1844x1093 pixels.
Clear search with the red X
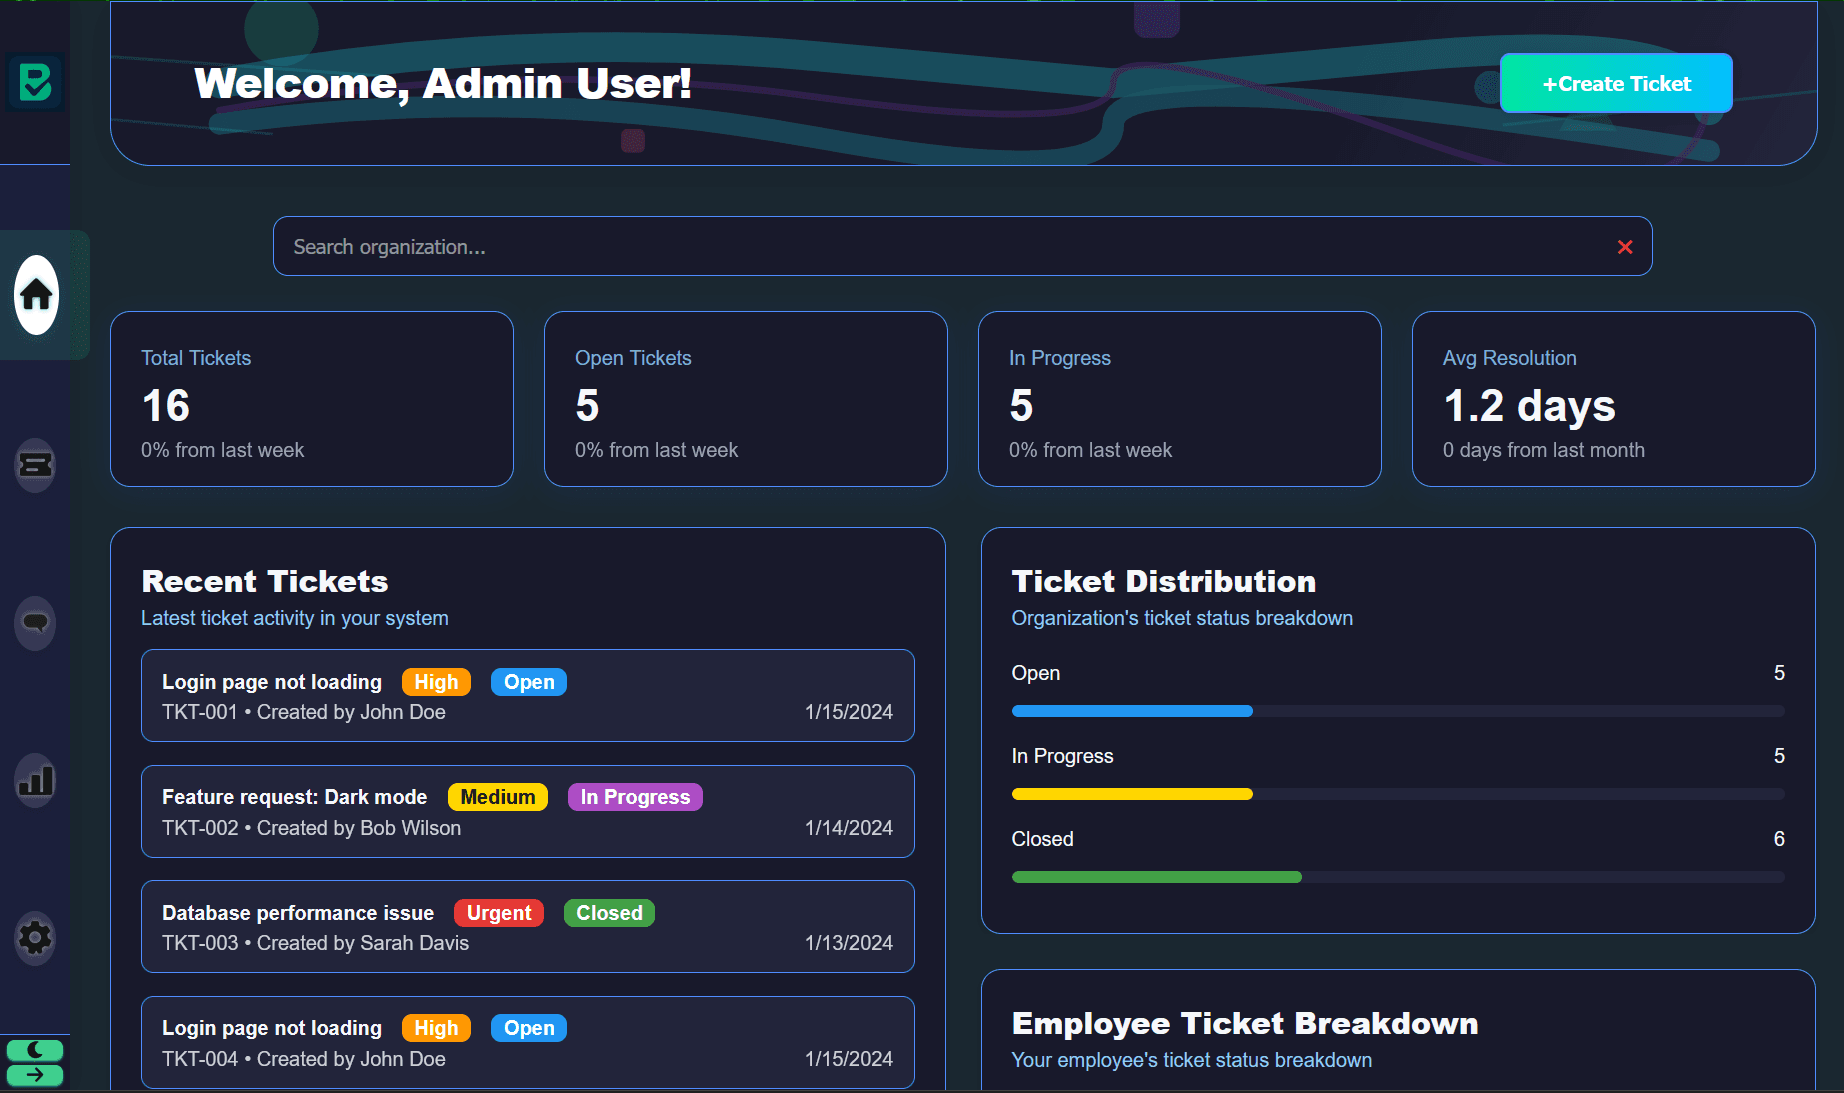[x=1625, y=247]
